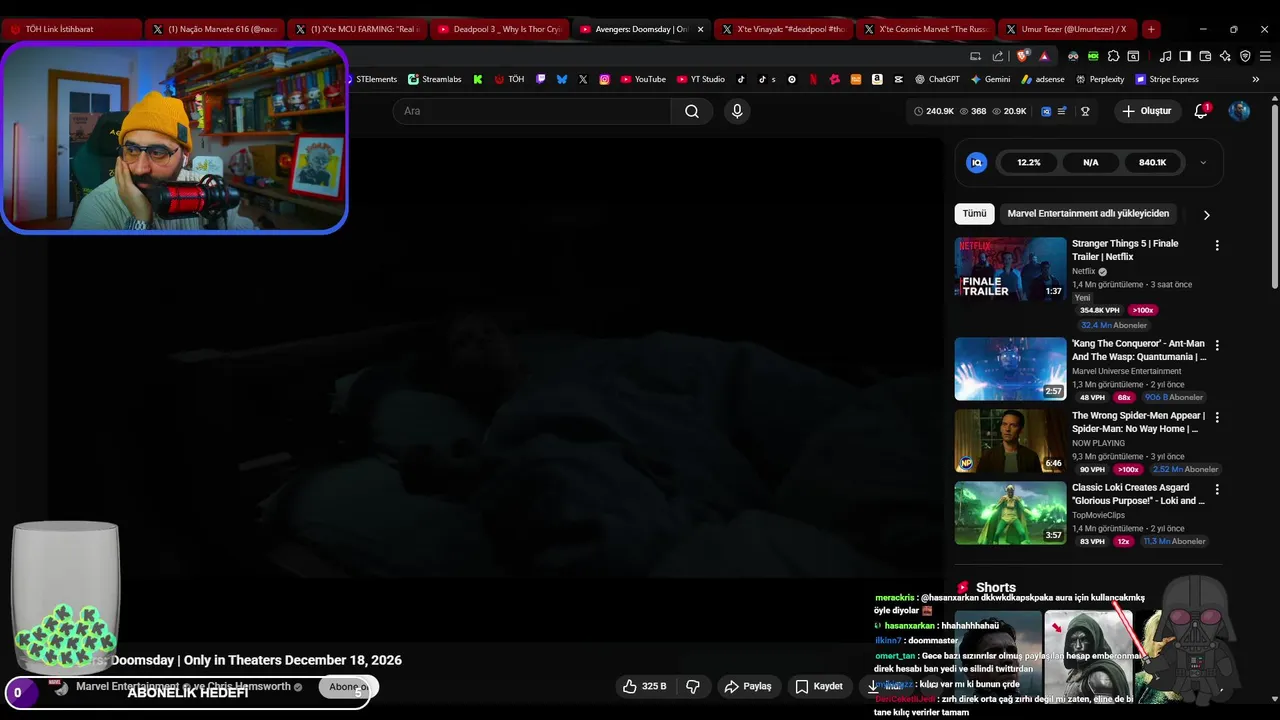Image resolution: width=1280 pixels, height=720 pixels.
Task: Open Stranger Things 5 Finale Trailer thumbnail
Action: [x=1010, y=269]
